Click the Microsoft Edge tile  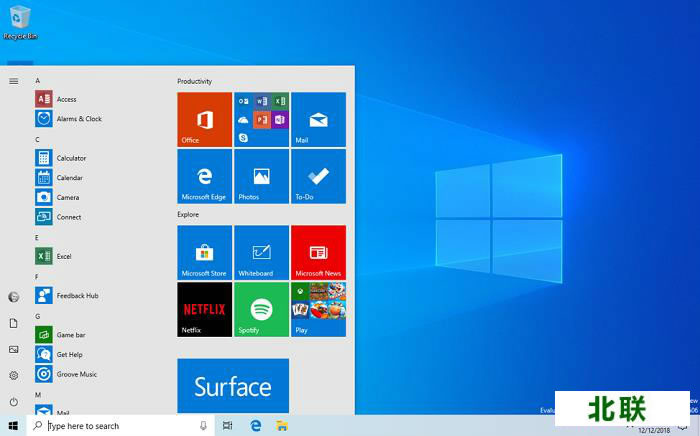204,176
